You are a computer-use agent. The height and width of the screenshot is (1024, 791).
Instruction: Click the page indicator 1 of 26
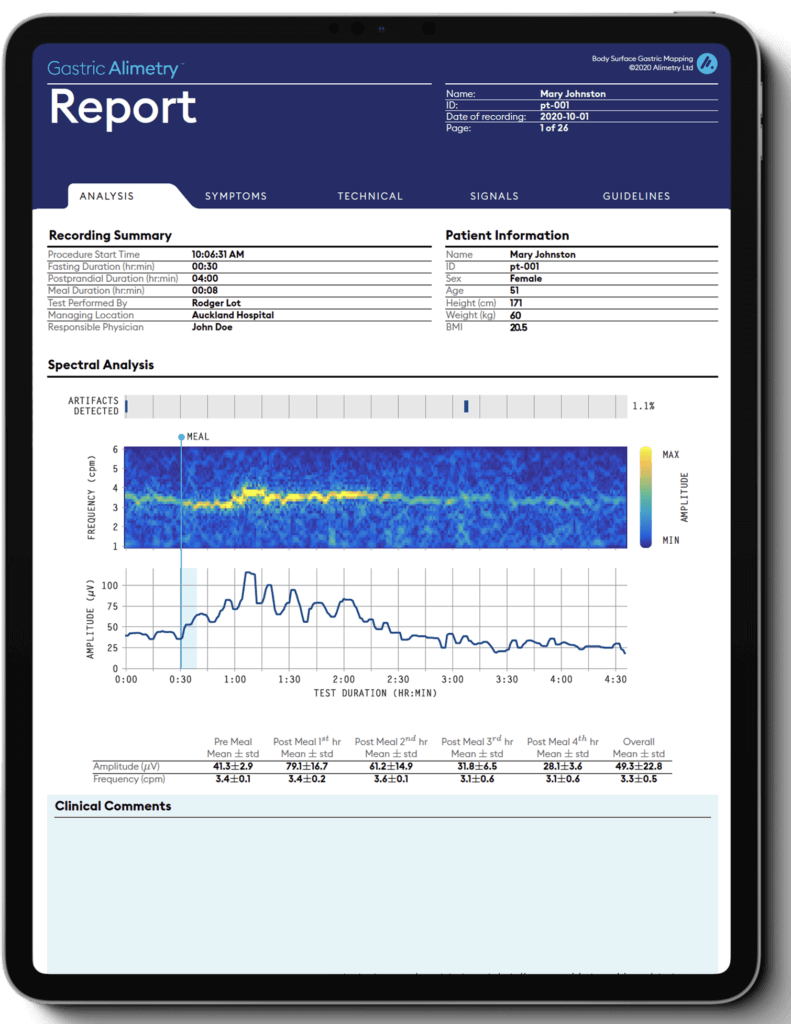click(x=554, y=128)
